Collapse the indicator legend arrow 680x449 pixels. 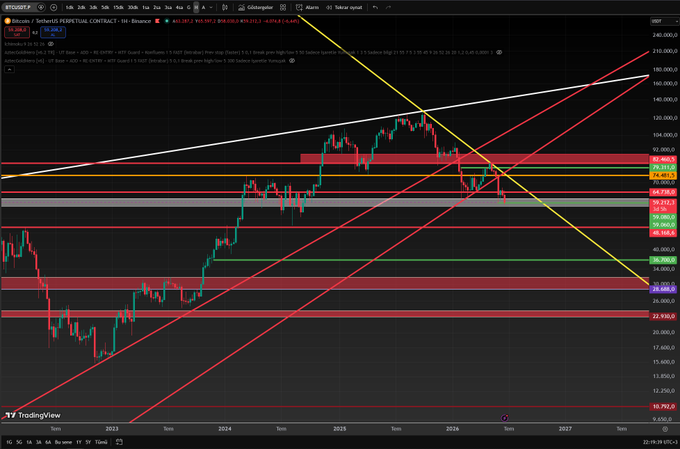tap(9, 69)
